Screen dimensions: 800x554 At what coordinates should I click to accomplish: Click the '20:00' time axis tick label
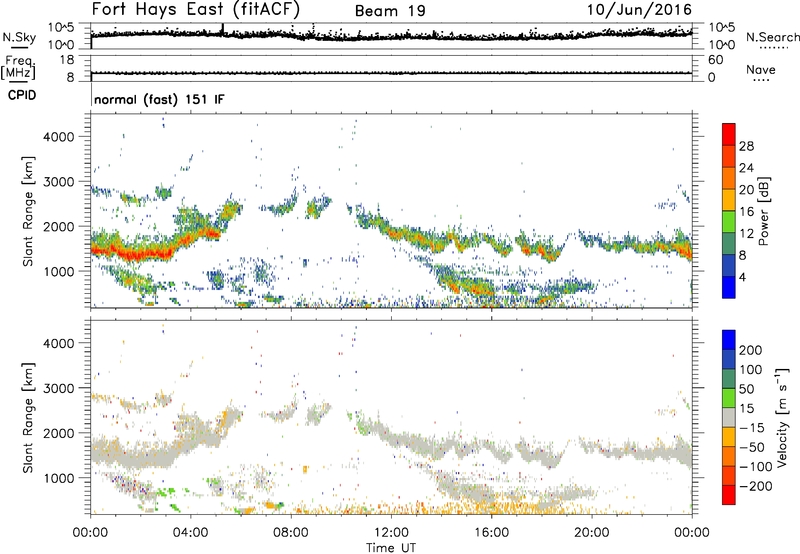coord(591,532)
